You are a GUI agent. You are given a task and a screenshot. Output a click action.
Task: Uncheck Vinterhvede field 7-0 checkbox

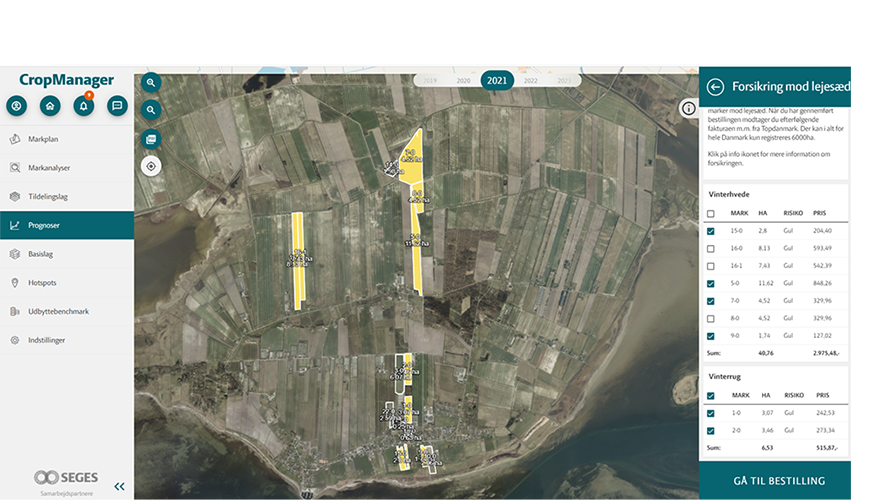tap(711, 301)
